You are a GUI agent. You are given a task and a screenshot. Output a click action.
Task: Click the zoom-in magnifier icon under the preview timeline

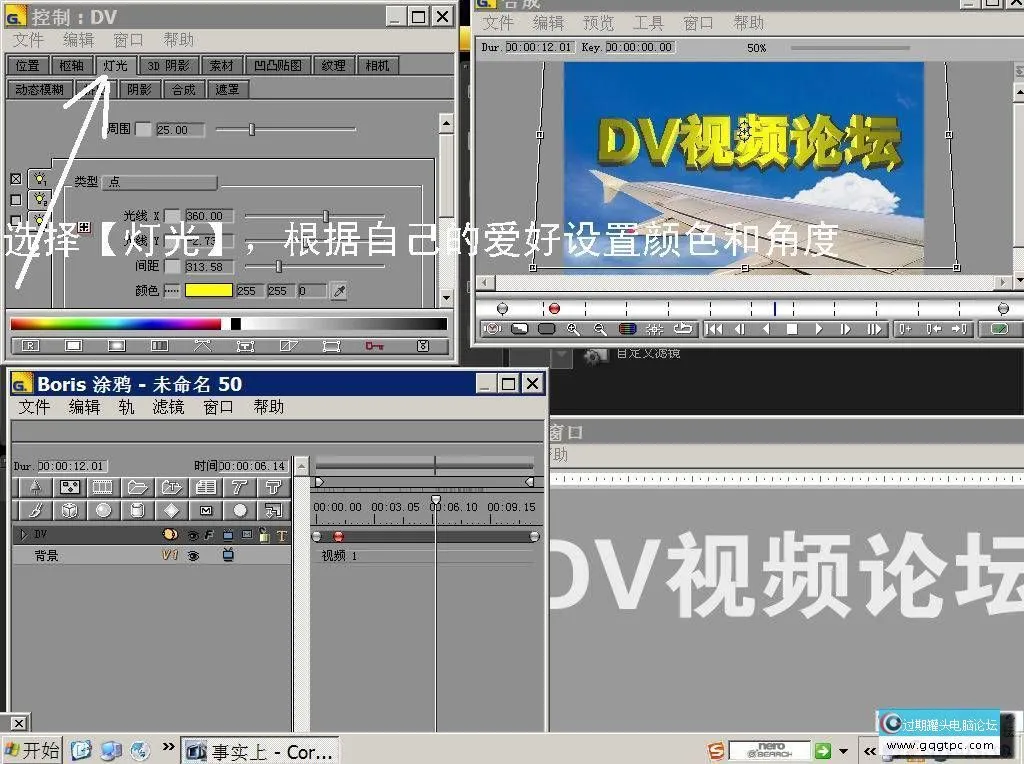tap(573, 328)
